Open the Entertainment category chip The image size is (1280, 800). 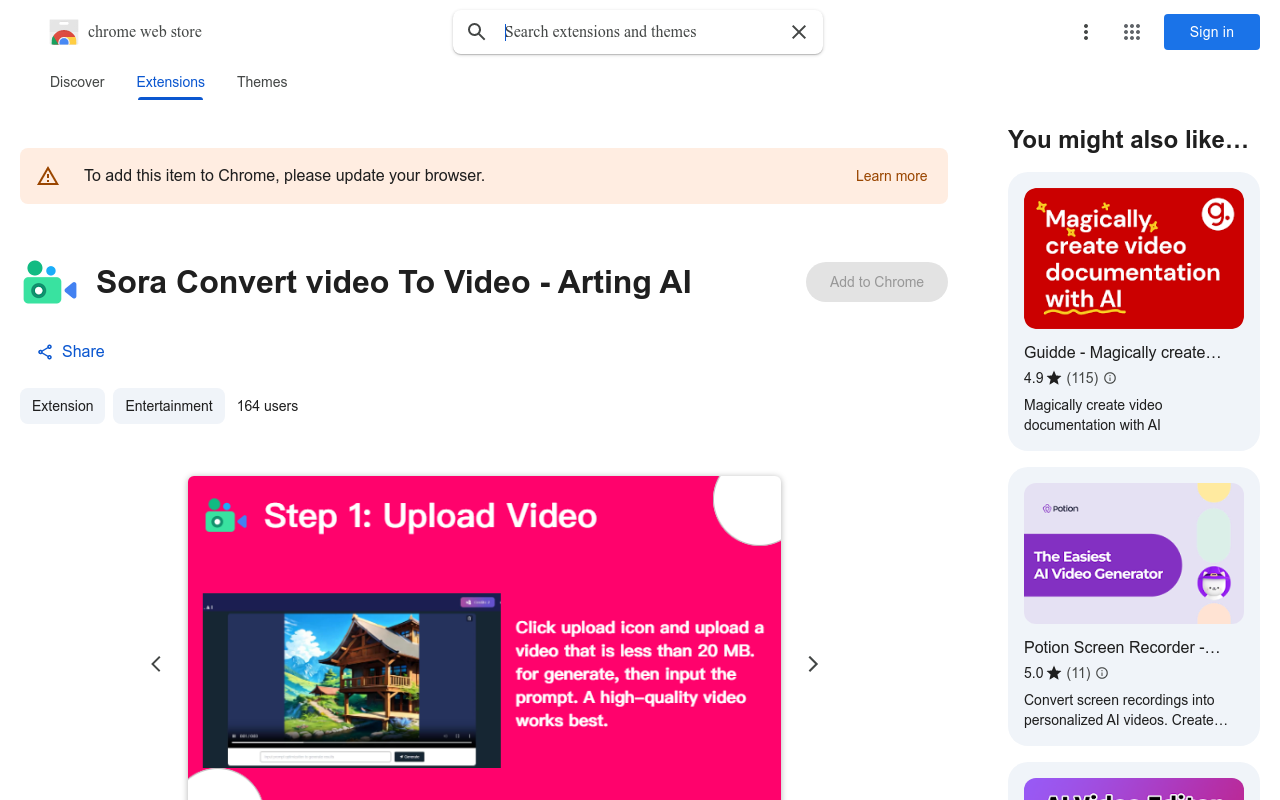point(169,406)
